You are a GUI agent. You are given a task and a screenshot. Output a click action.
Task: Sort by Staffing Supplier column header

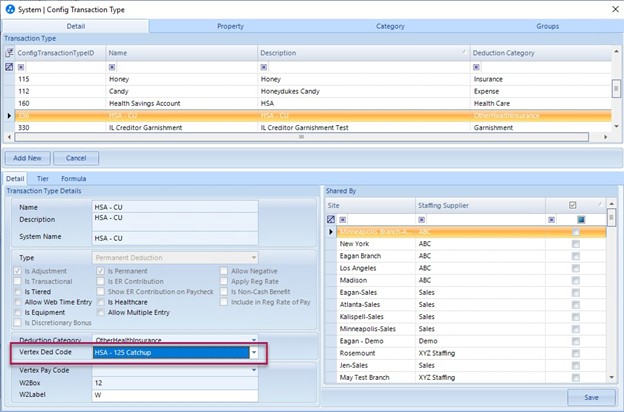pyautogui.click(x=480, y=205)
